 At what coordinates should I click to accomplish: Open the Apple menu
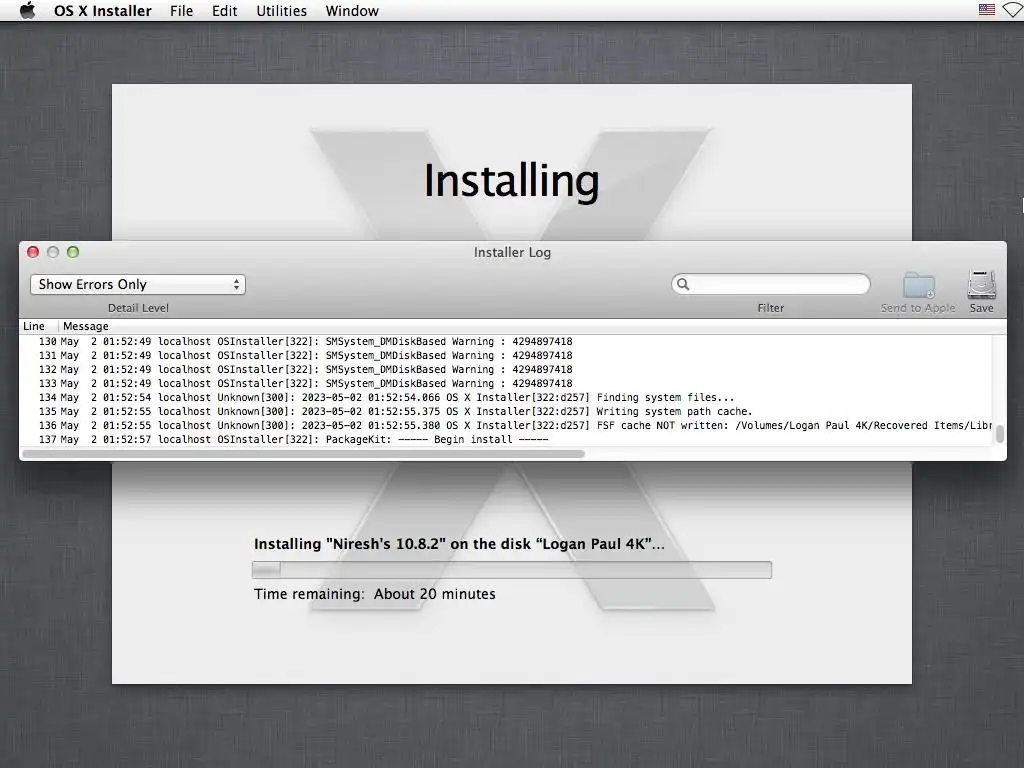point(27,10)
